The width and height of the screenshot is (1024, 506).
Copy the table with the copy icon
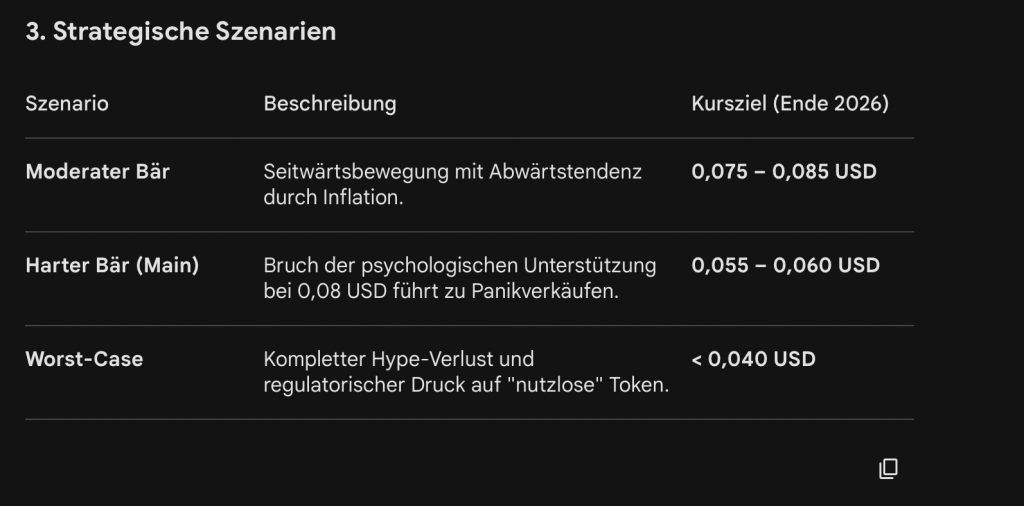(x=888, y=468)
